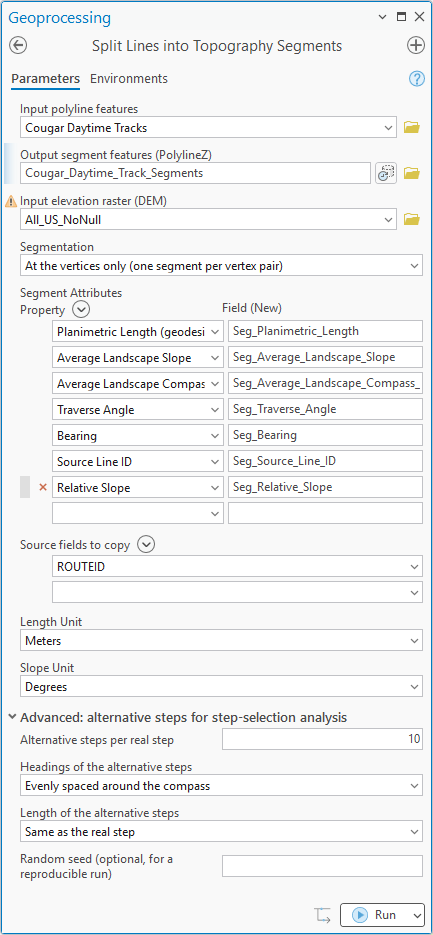Edit the Output segment features field
433x935 pixels.
click(x=195, y=173)
